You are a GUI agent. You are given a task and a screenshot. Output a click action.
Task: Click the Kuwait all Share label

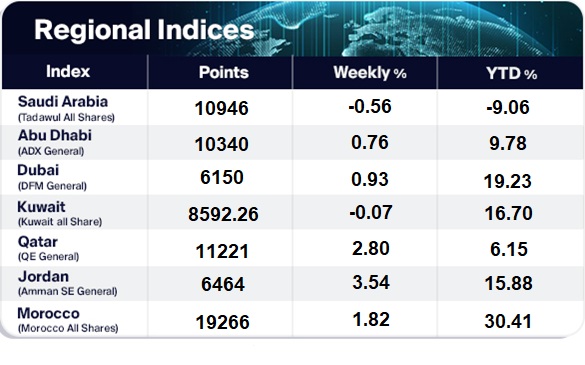pos(60,213)
